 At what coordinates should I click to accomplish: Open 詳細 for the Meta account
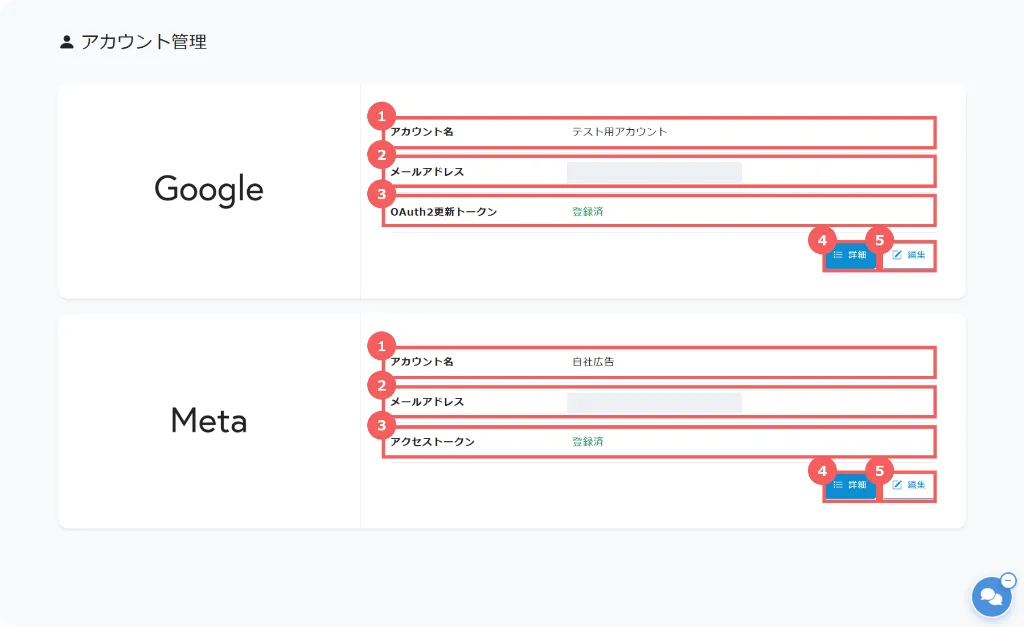coord(850,485)
